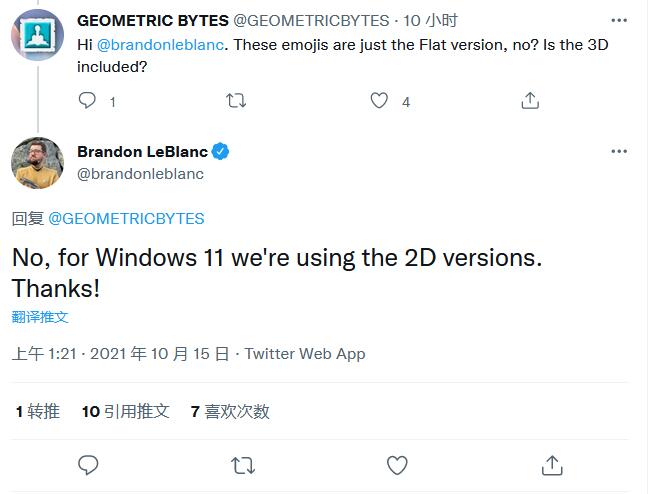This screenshot has width=649, height=494.
Task: Share the GEOMETRIC BYTES tweet
Action: [x=530, y=100]
